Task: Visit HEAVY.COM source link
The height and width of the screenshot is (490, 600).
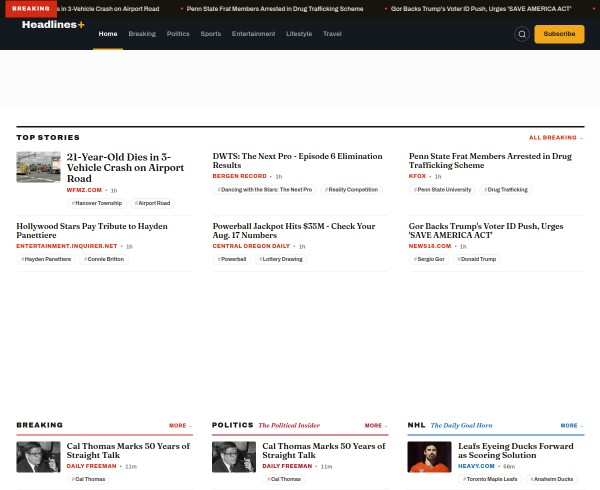Action: tap(476, 466)
